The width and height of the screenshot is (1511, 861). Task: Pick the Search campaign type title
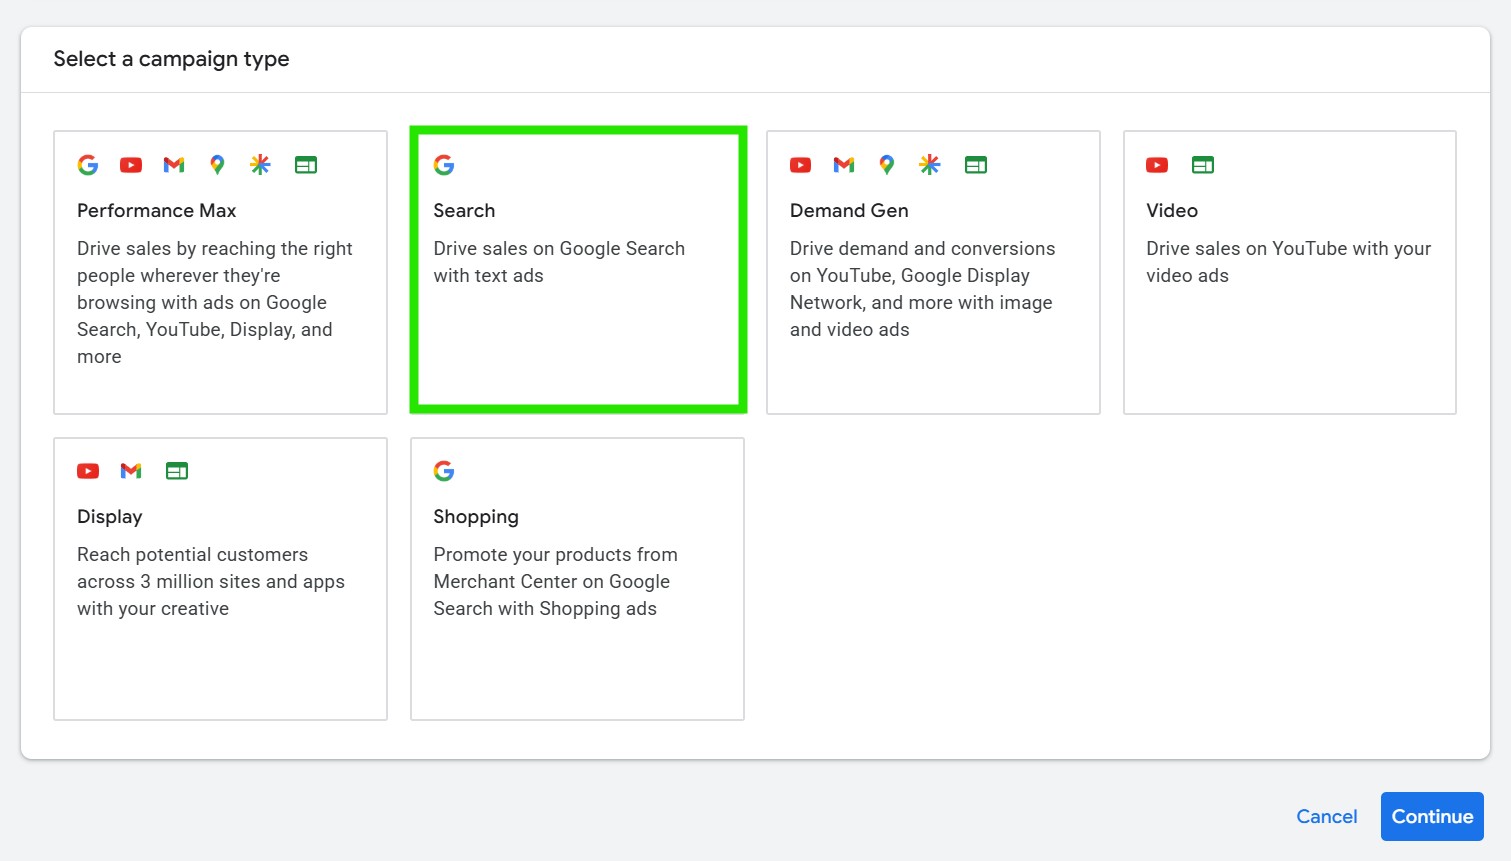pyautogui.click(x=464, y=211)
